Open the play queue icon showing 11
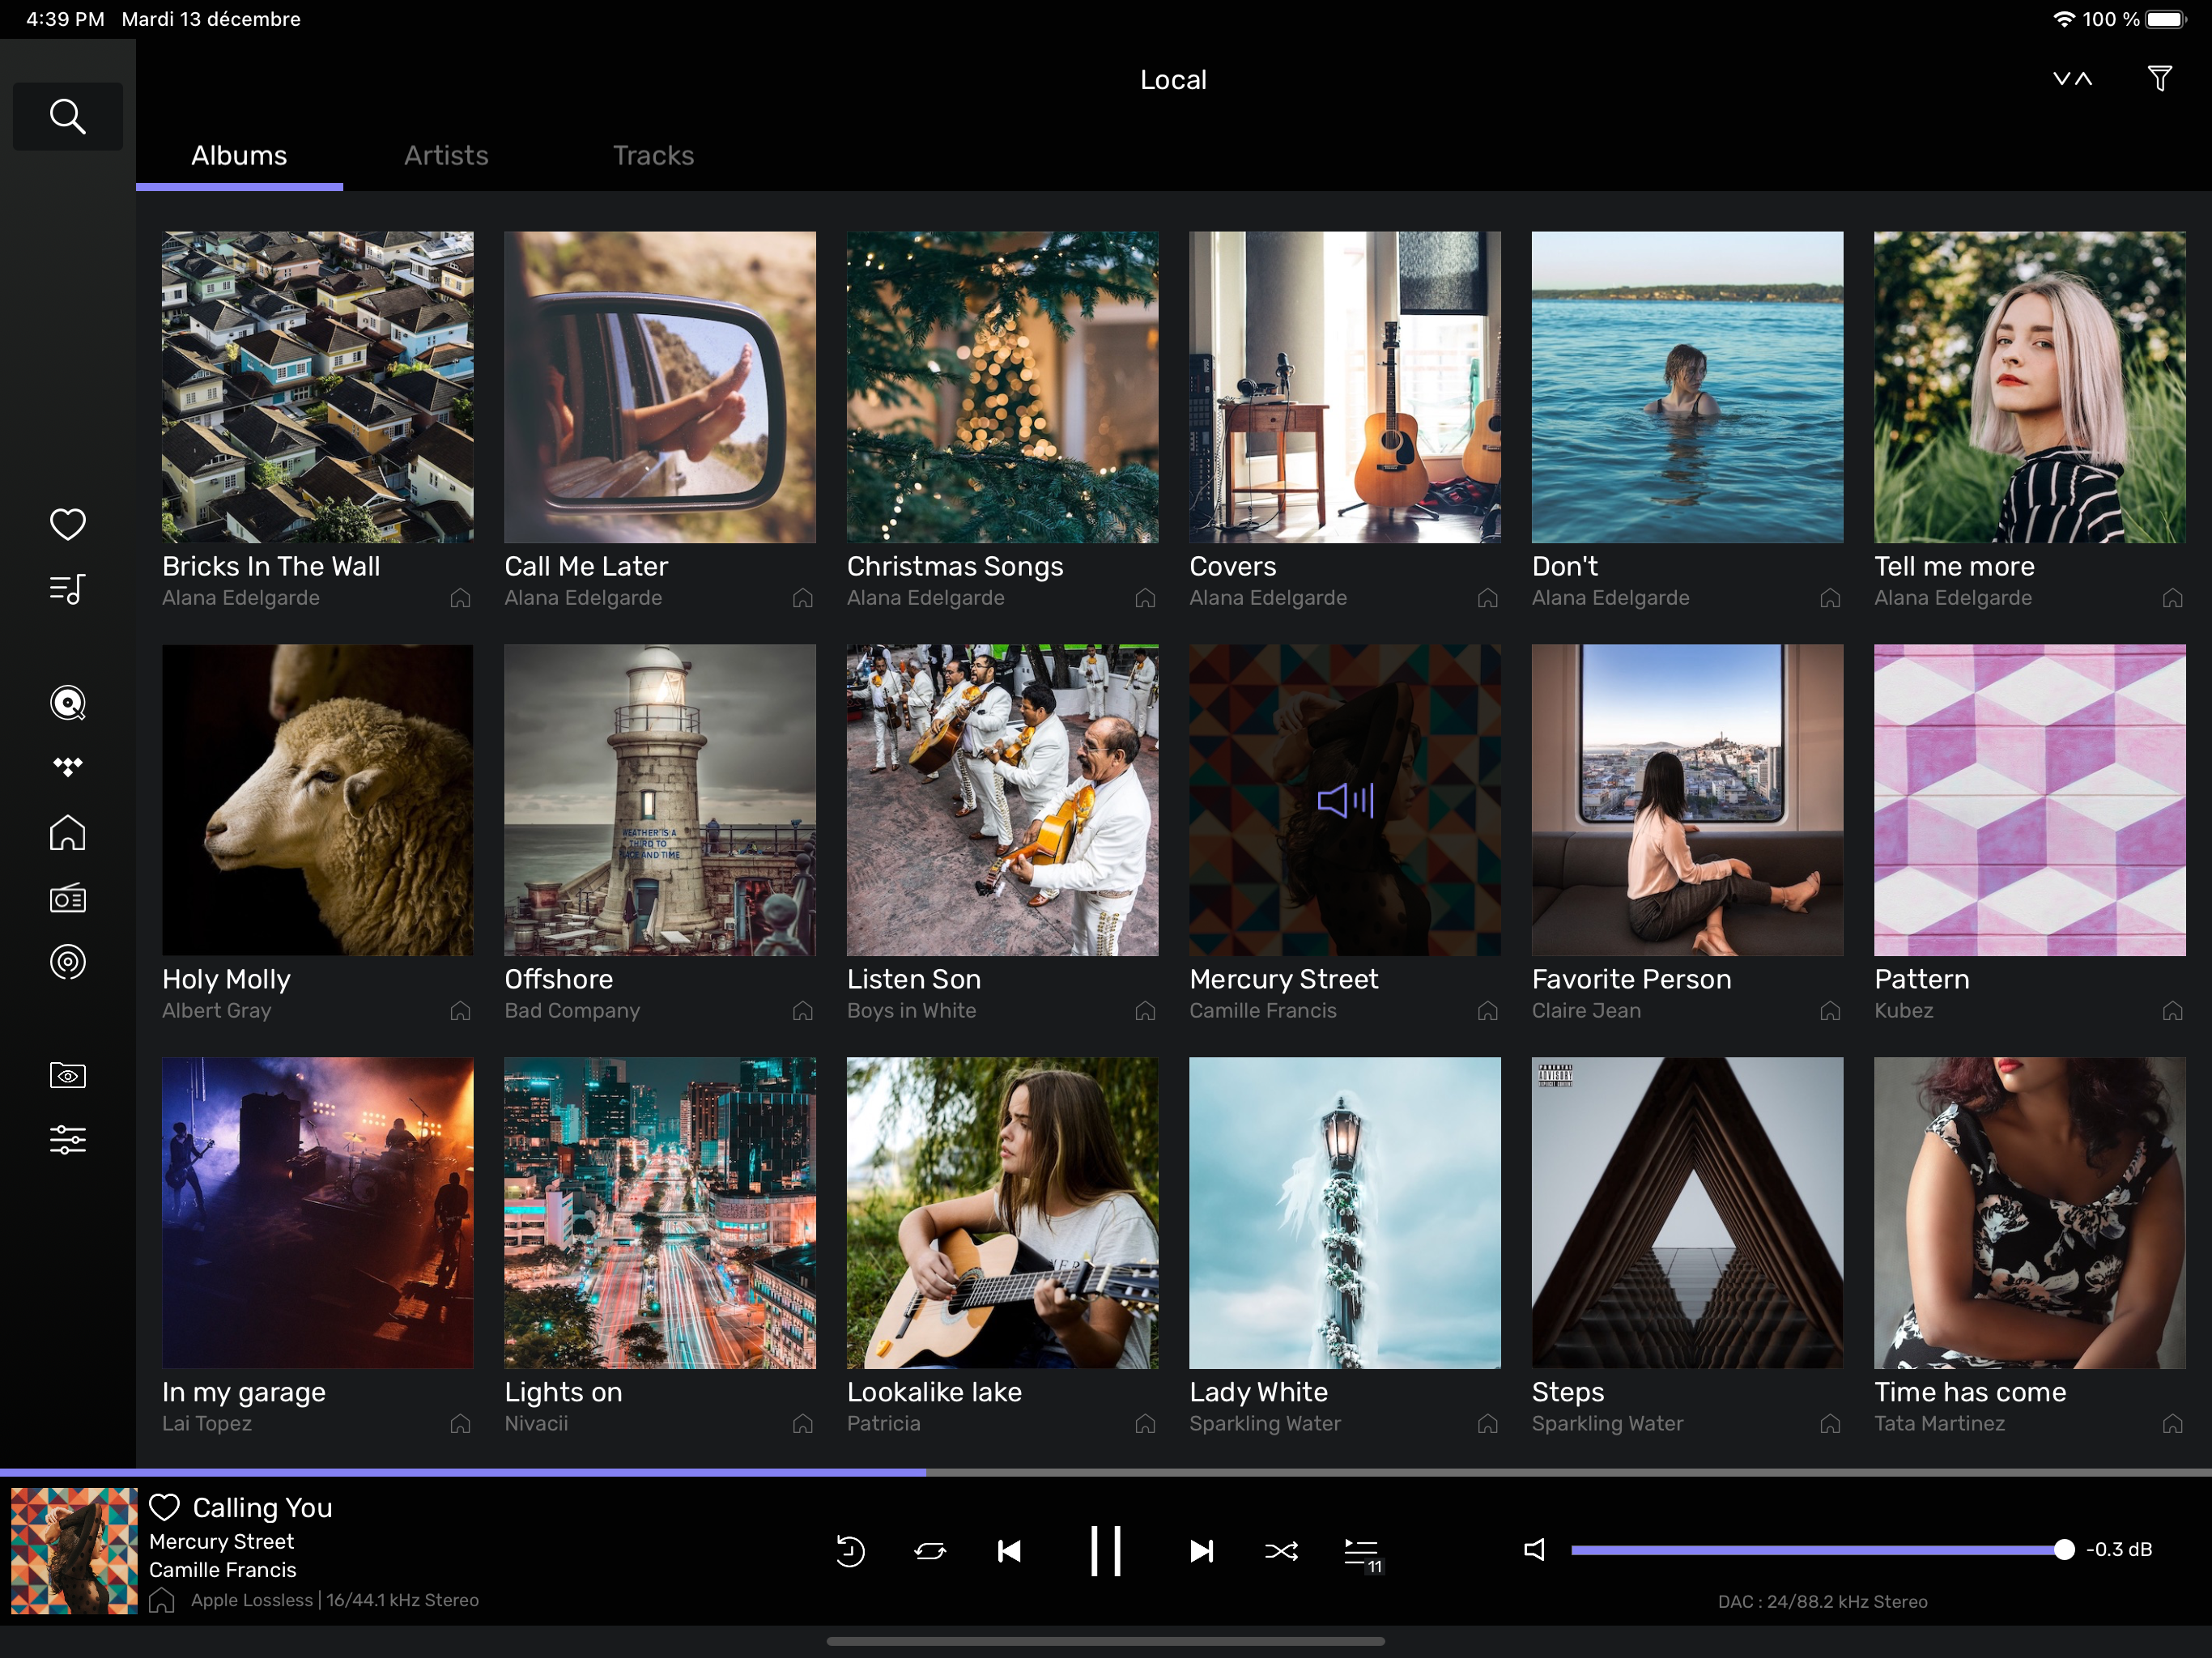Screen dimensions: 2212x1658 [x=1363, y=1553]
